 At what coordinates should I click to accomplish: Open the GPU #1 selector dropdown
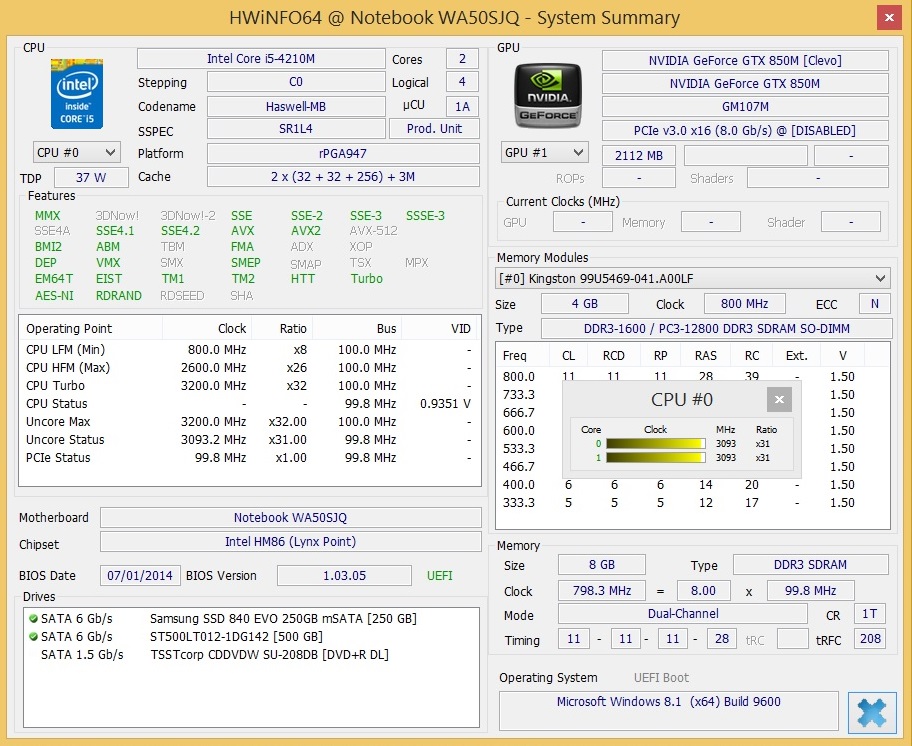coord(544,153)
